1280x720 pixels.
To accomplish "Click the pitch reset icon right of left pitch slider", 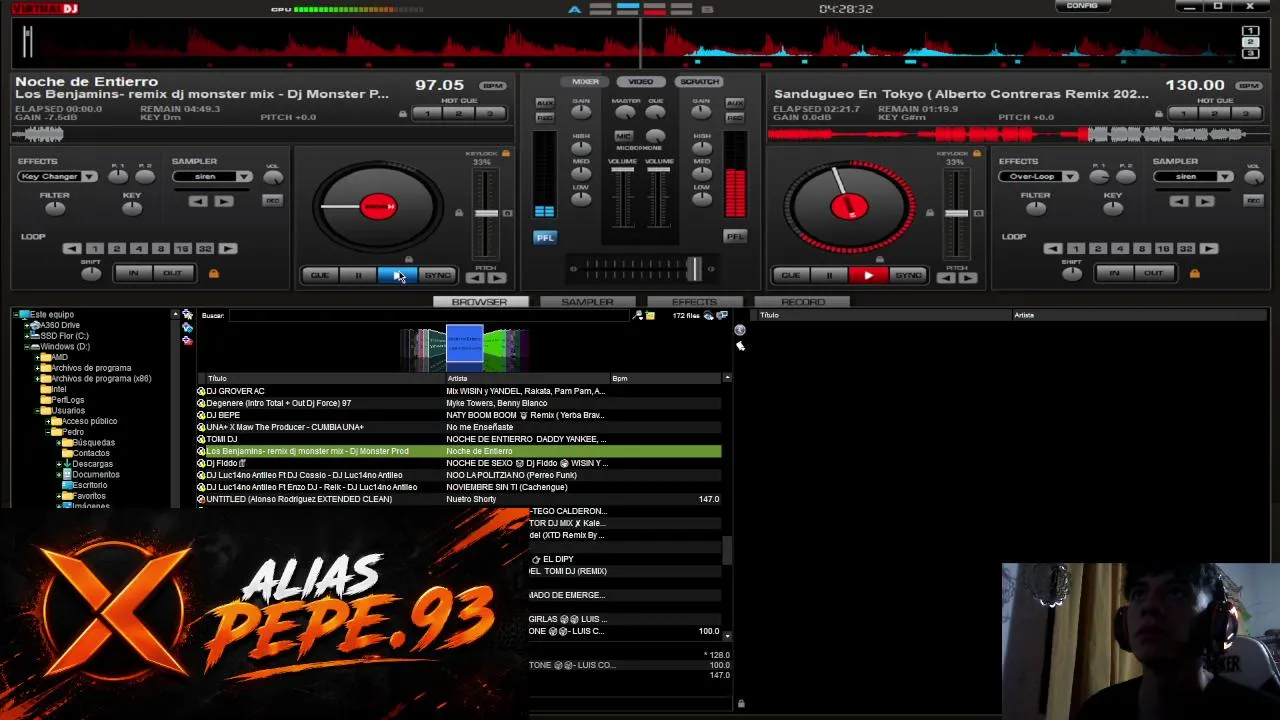I will tap(507, 213).
